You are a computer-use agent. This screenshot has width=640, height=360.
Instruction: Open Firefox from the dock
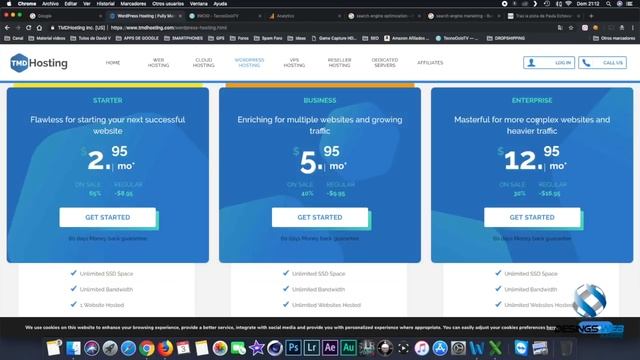(x=165, y=348)
